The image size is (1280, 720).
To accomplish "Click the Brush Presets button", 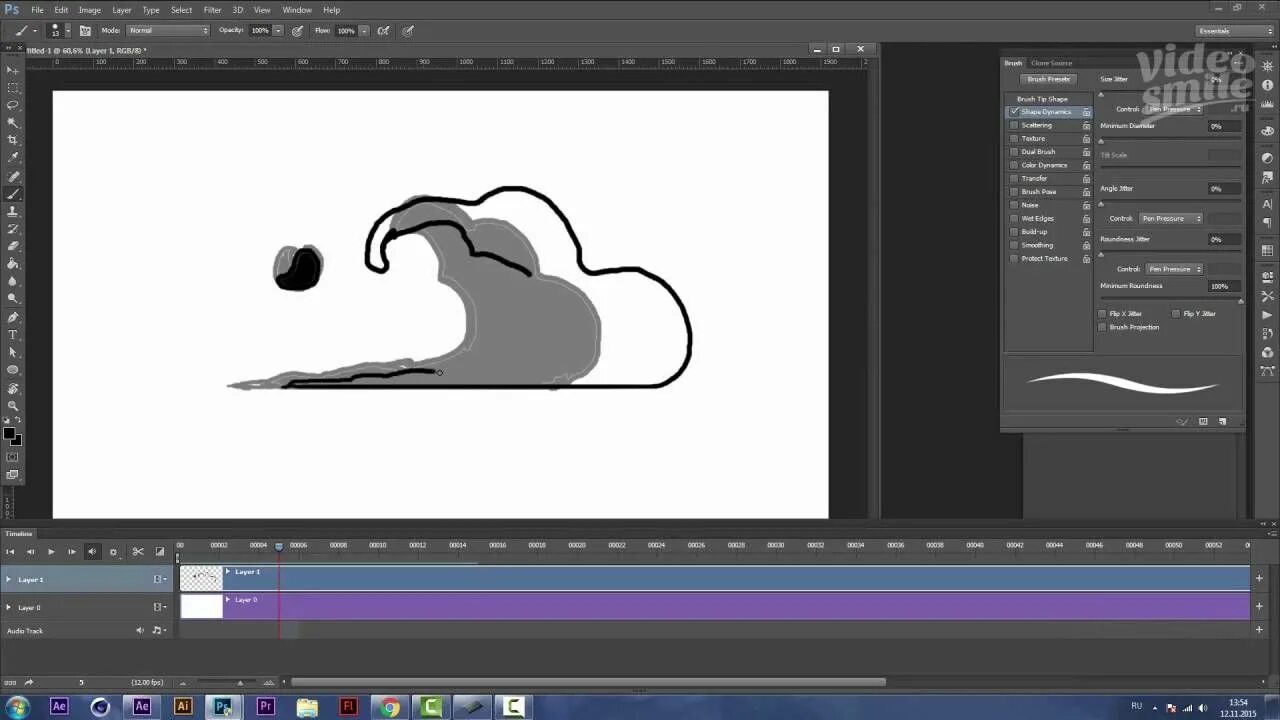I will tap(1049, 79).
